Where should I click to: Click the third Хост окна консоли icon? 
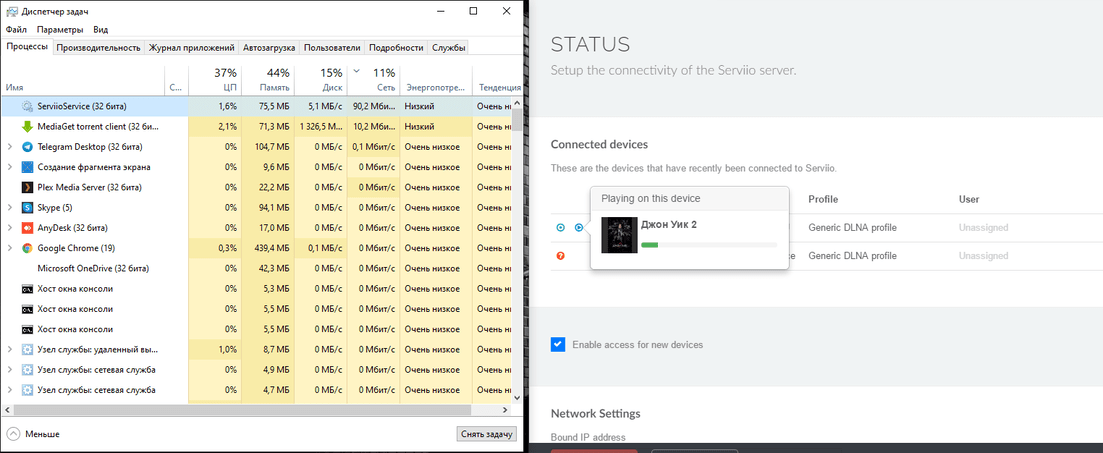27,329
